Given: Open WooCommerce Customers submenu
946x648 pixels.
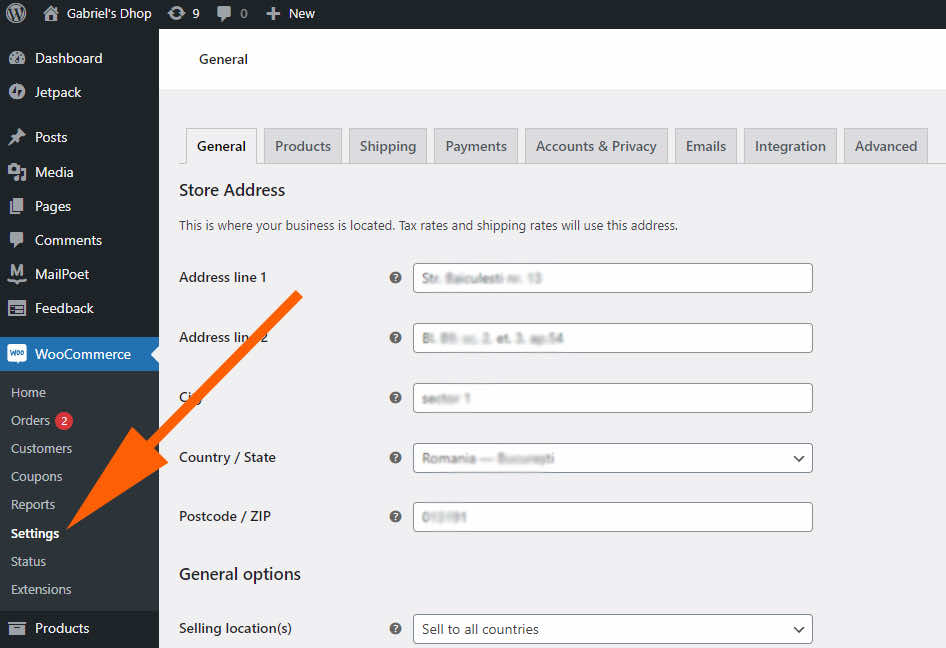Looking at the screenshot, I should pos(41,448).
